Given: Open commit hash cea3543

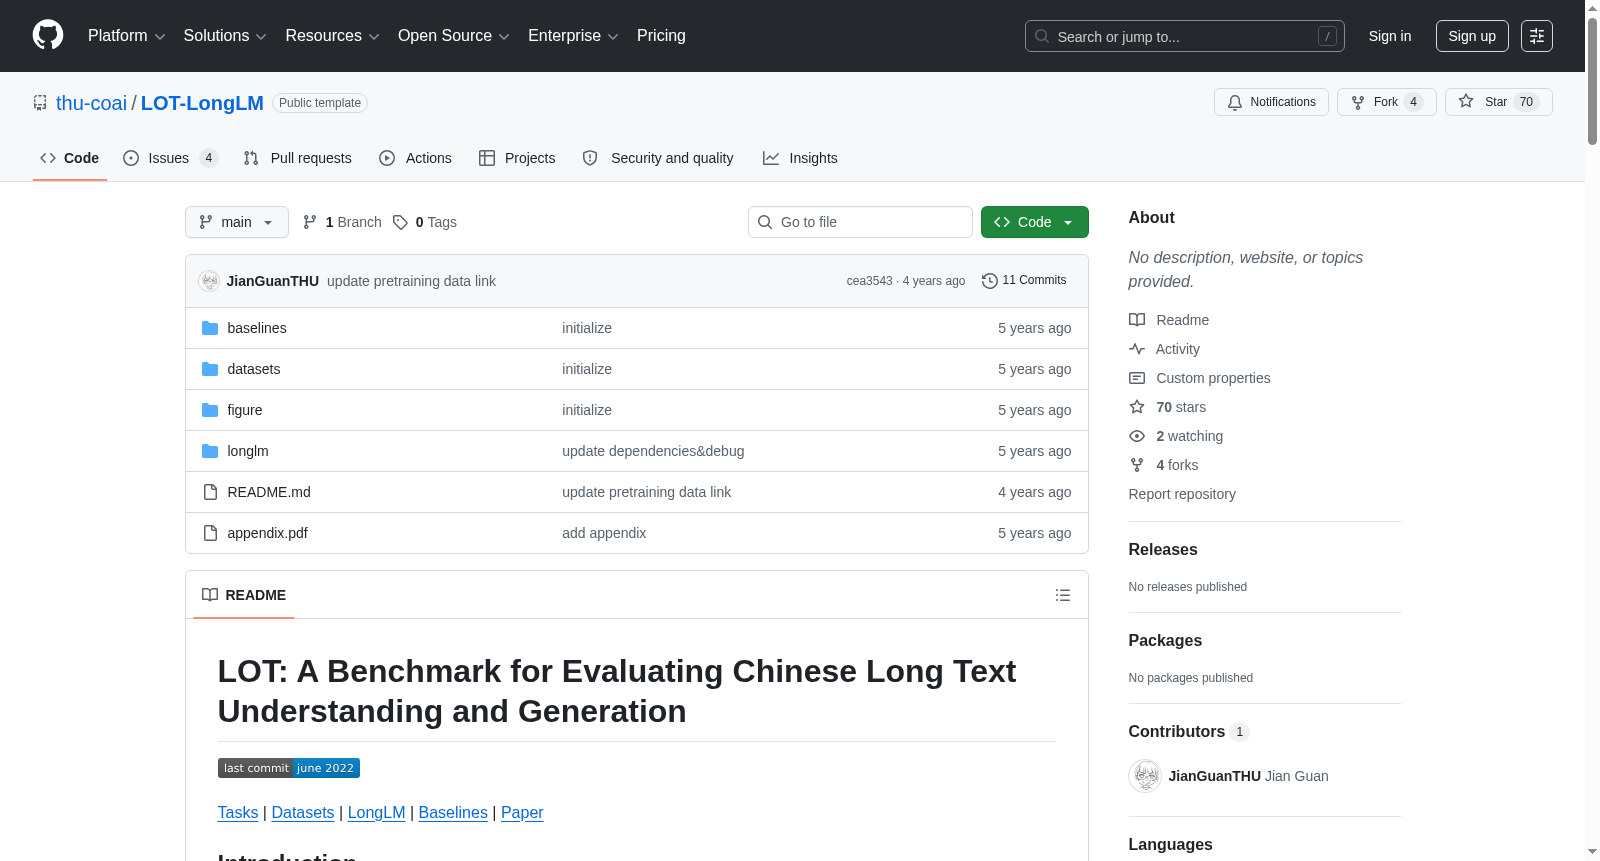Looking at the screenshot, I should coord(870,281).
